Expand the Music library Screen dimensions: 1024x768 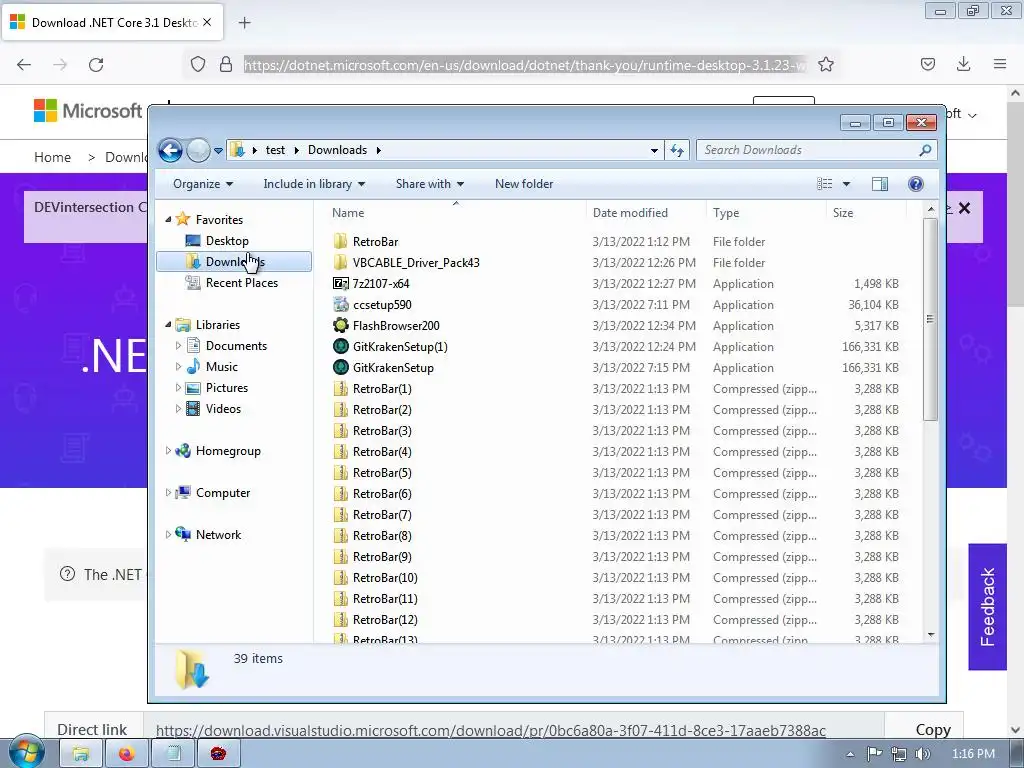[178, 366]
